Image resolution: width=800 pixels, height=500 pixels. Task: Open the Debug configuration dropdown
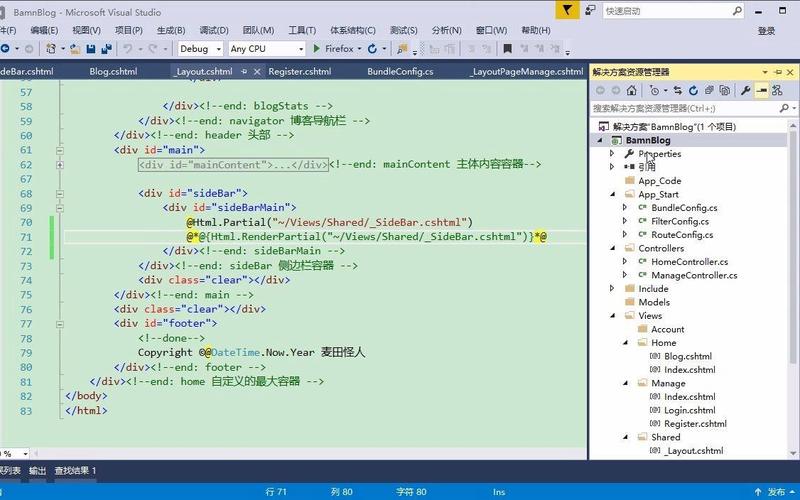[219, 49]
